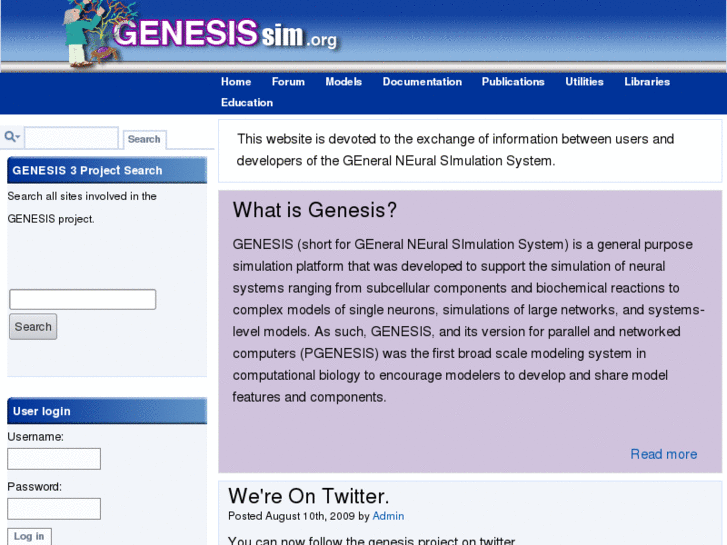The width and height of the screenshot is (727, 545).
Task: Open the Documentation menu item
Action: (422, 82)
